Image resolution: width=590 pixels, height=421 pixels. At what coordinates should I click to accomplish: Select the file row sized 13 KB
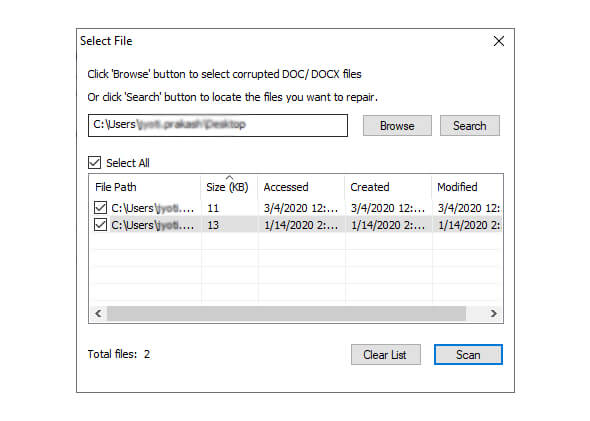point(296,225)
